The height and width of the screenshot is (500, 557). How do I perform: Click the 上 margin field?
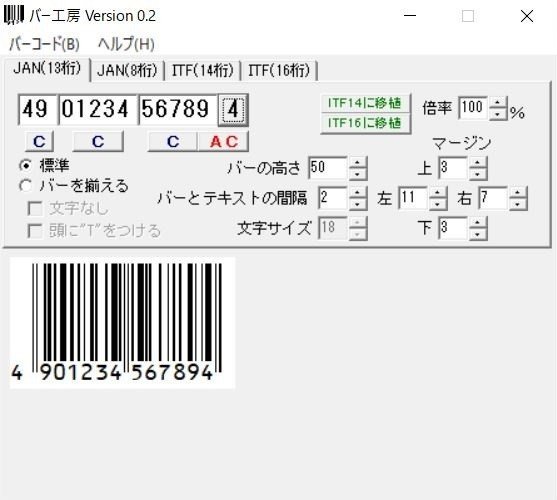[453, 168]
